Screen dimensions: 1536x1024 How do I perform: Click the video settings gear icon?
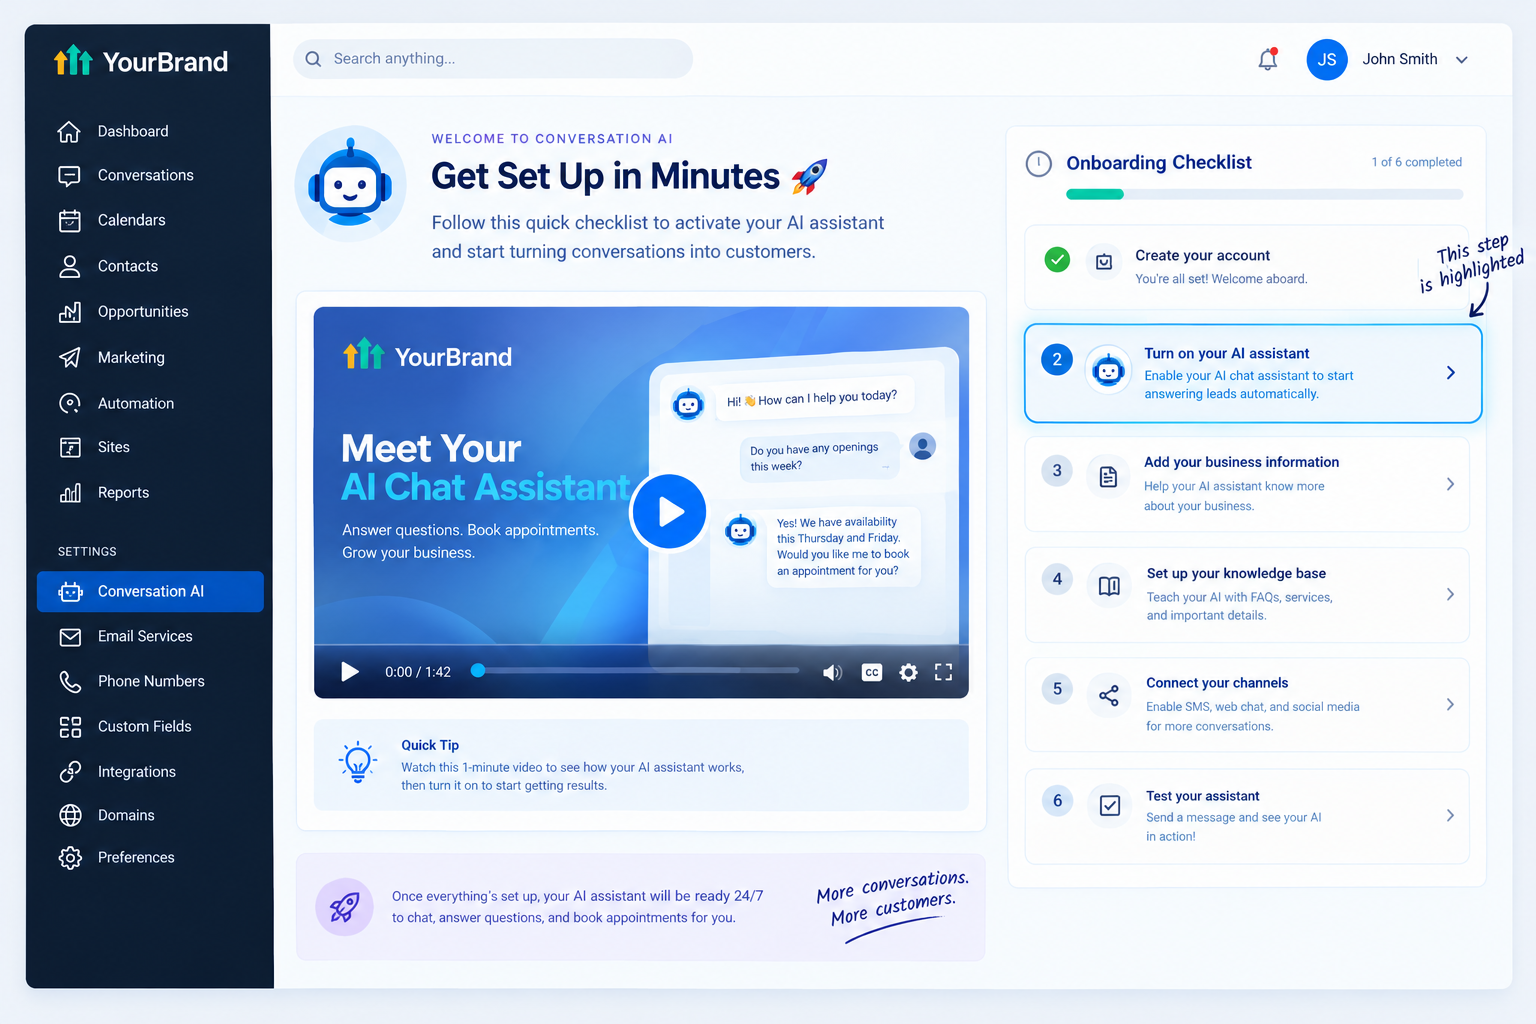pos(908,672)
